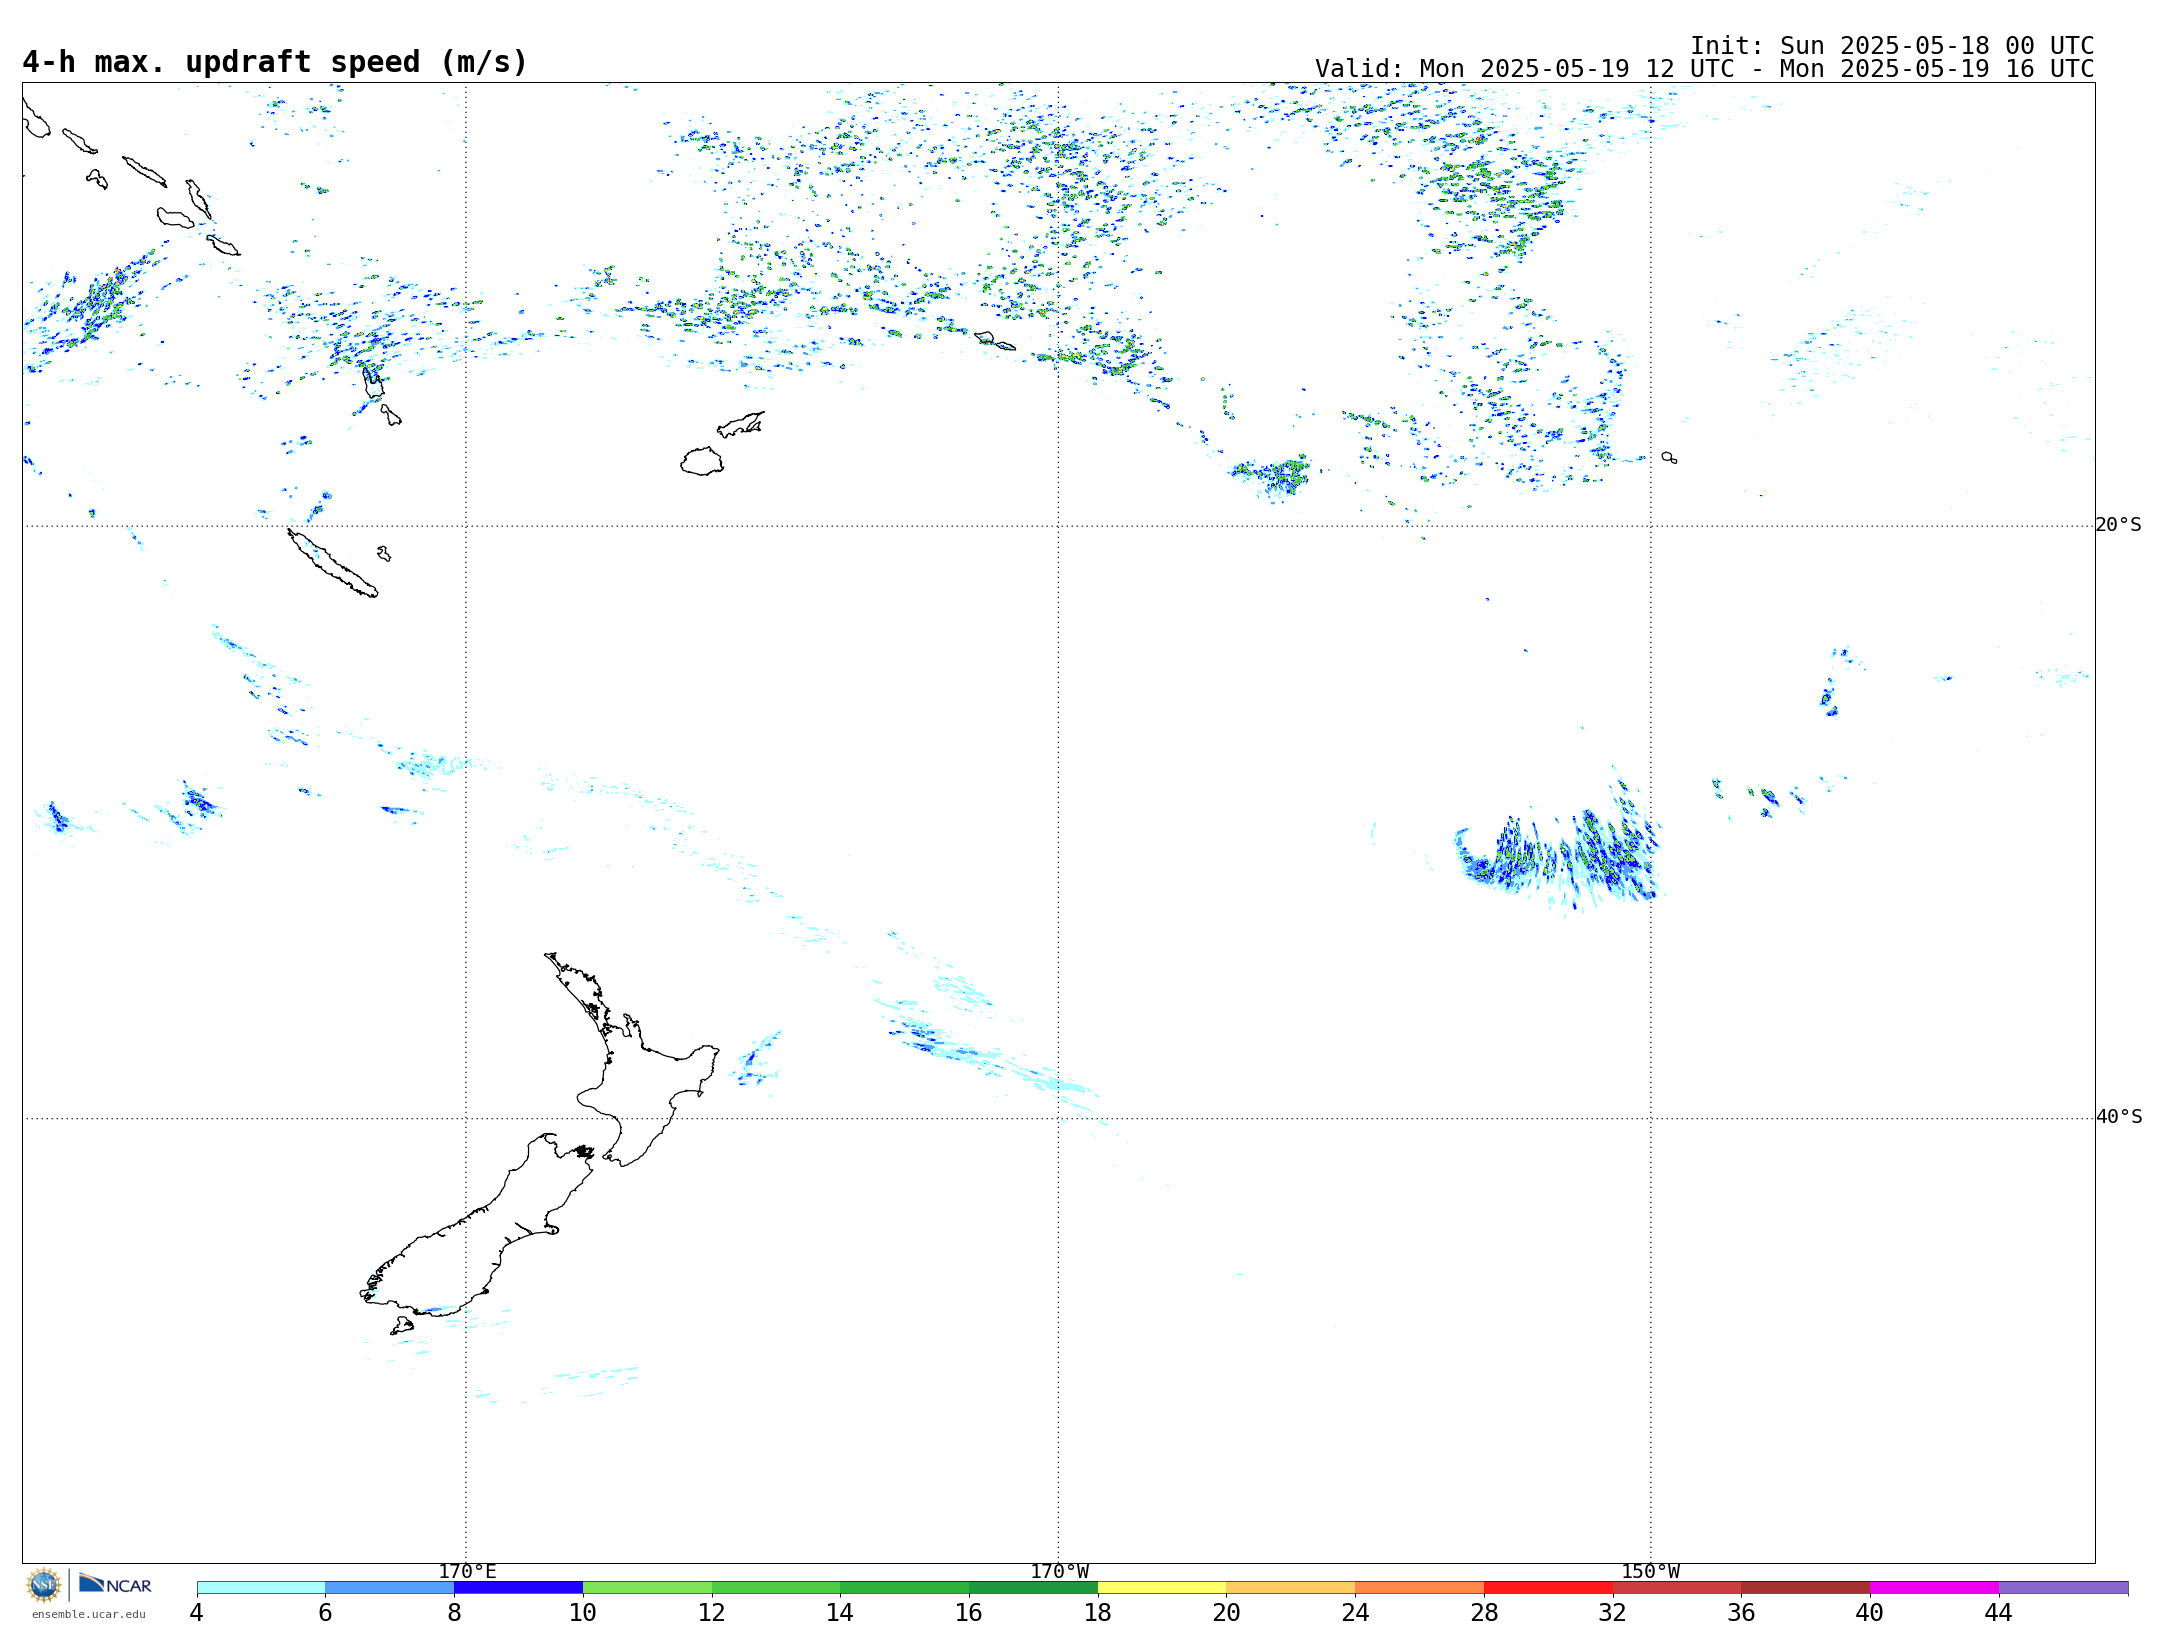Pick the yellow 18–20 colorbar segment

(1162, 1588)
